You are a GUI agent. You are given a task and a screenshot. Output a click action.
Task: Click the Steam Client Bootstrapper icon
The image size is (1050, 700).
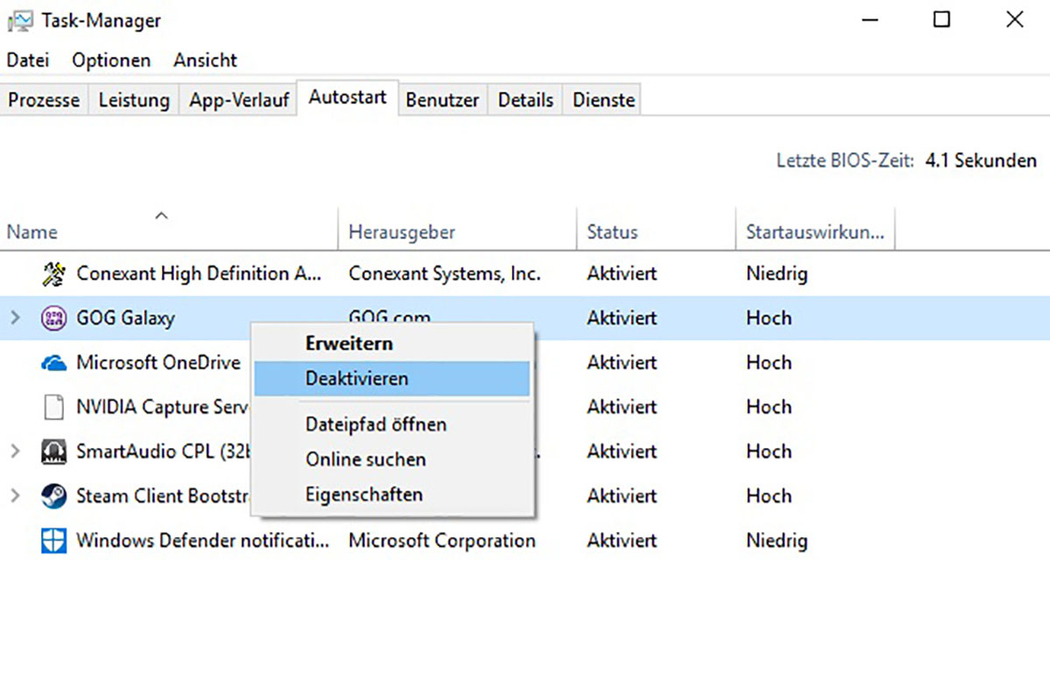(54, 496)
